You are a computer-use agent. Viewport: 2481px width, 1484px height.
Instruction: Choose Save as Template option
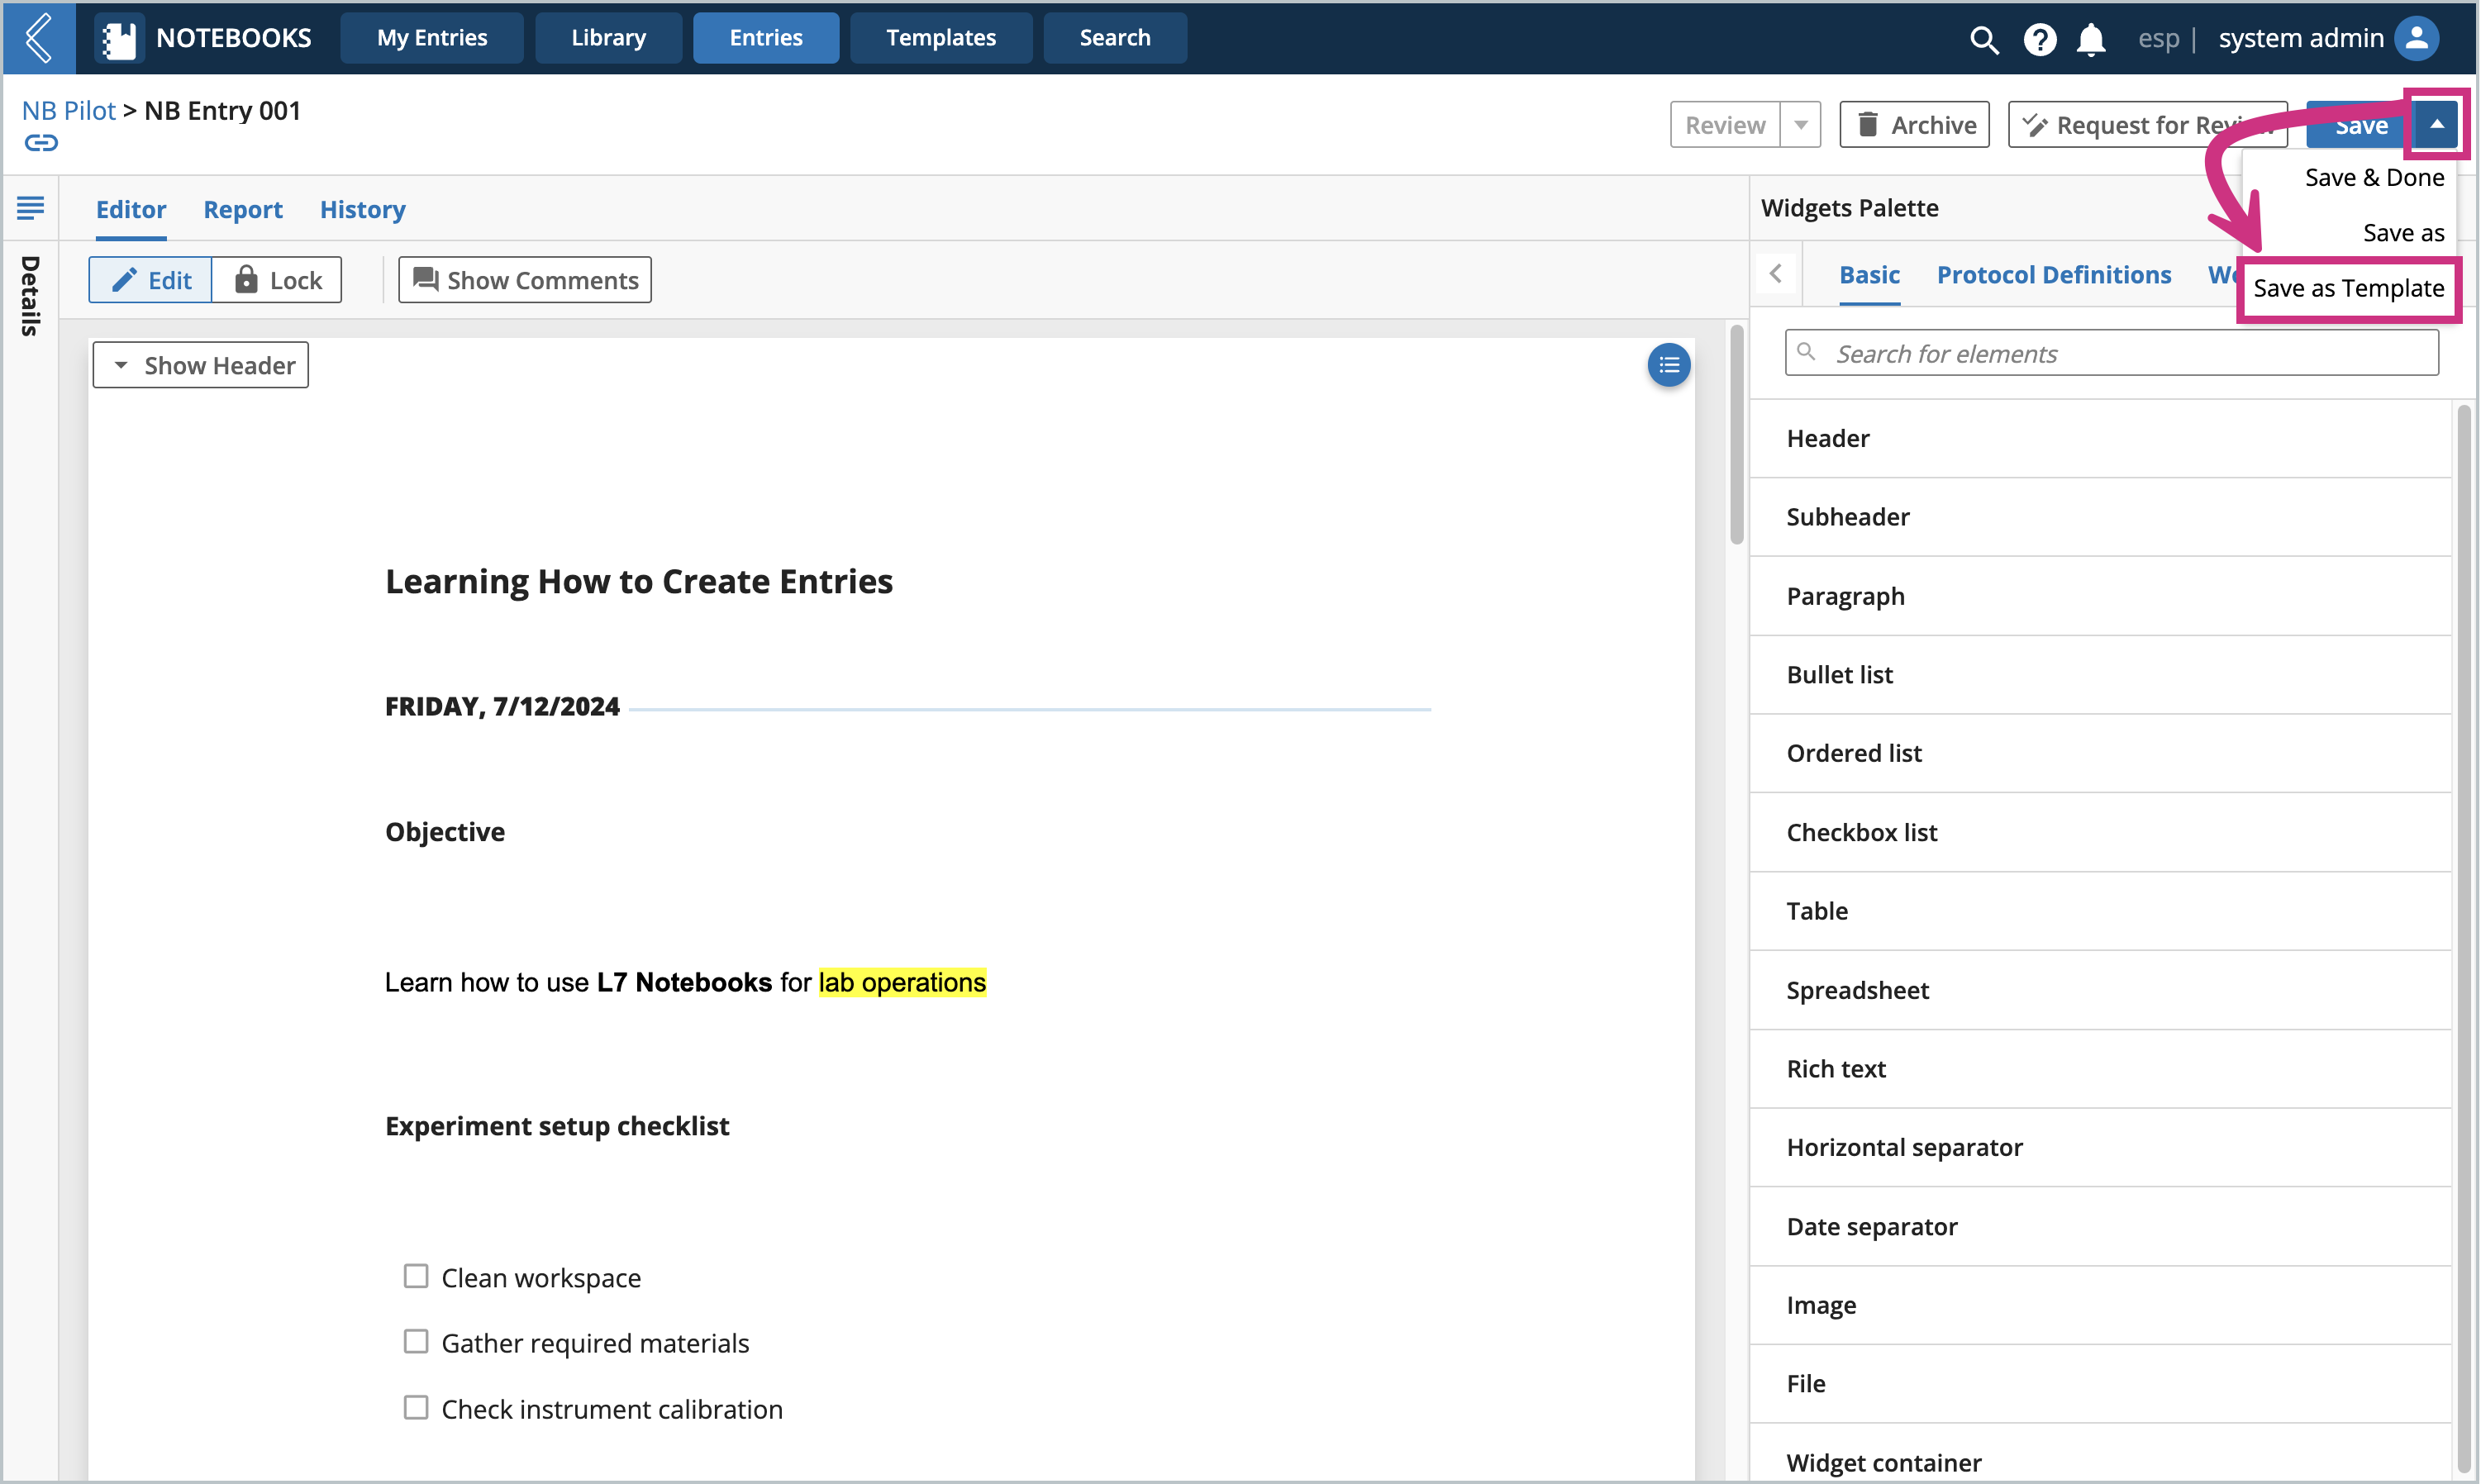click(2348, 288)
